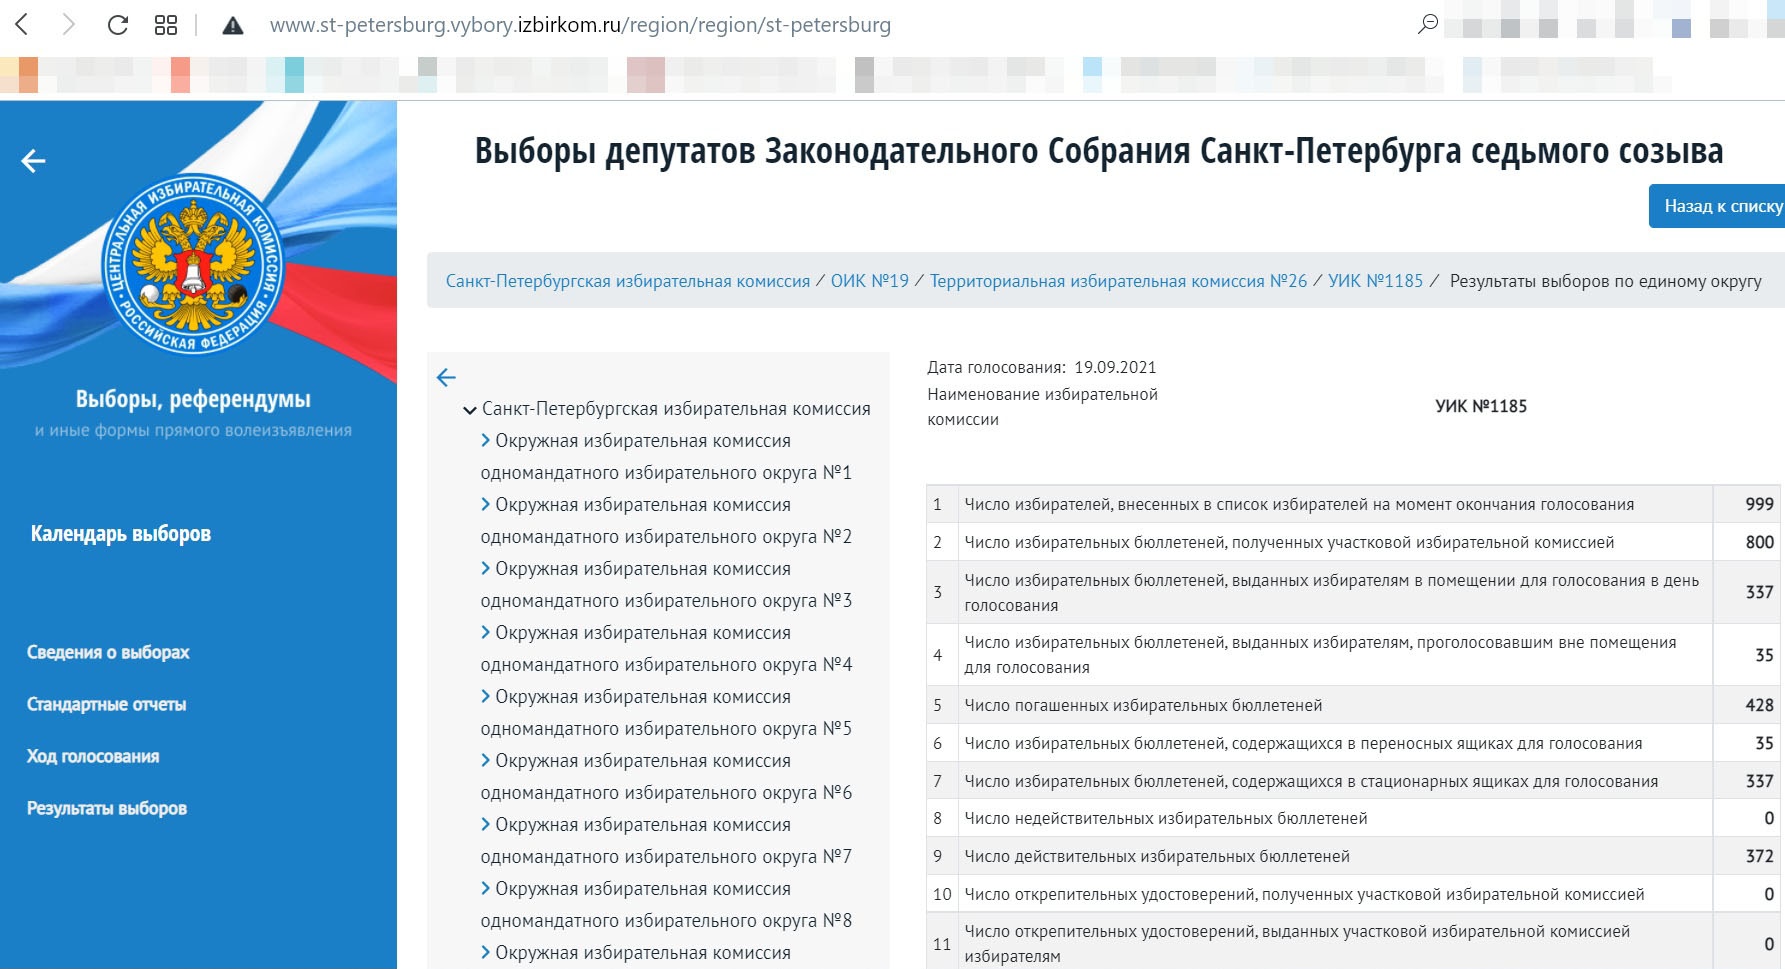
Task: Click the URL address field
Action: (580, 25)
